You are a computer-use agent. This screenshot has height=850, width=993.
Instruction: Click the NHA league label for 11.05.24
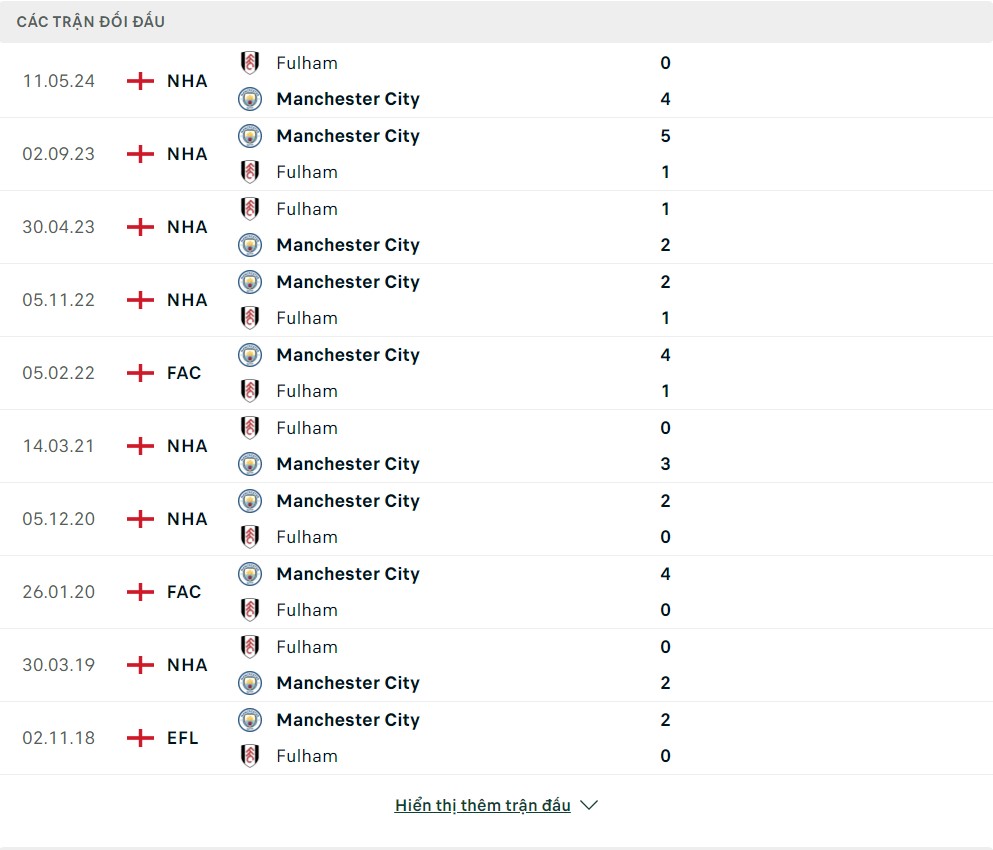tap(187, 81)
